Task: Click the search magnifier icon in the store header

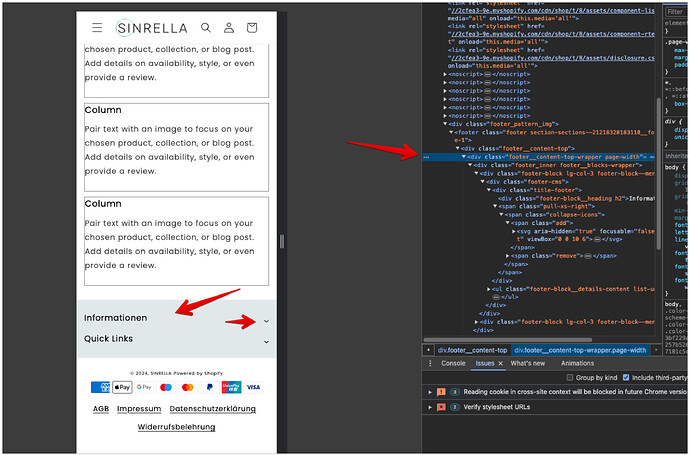Action: (206, 28)
